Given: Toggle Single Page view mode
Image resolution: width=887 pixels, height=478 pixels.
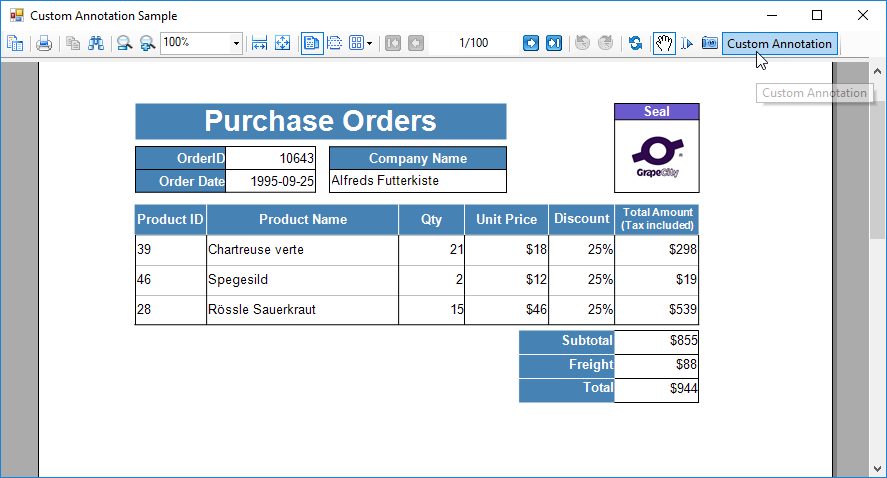Looking at the screenshot, I should point(312,44).
